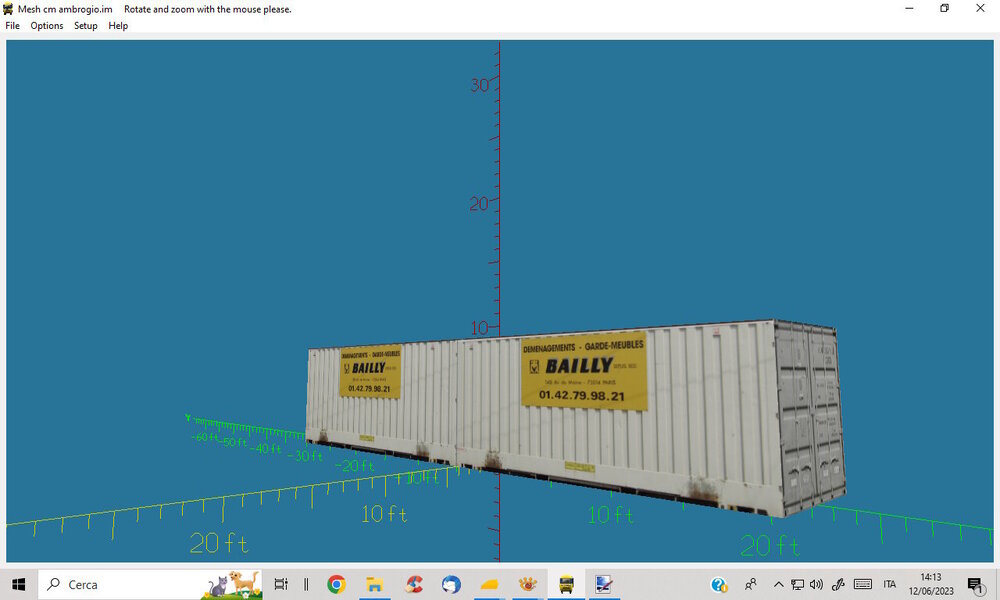The image size is (1000, 600).
Task: Switch the ITA input language indicator
Action: pos(890,584)
